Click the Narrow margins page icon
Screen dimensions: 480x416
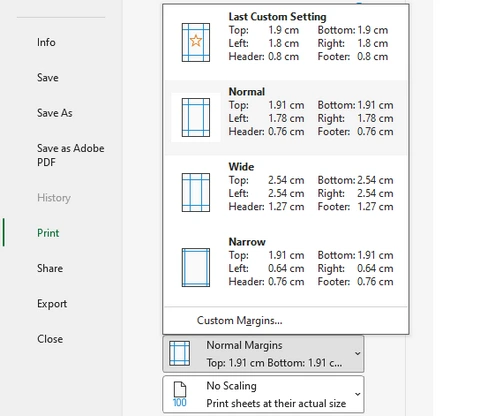[x=196, y=267]
